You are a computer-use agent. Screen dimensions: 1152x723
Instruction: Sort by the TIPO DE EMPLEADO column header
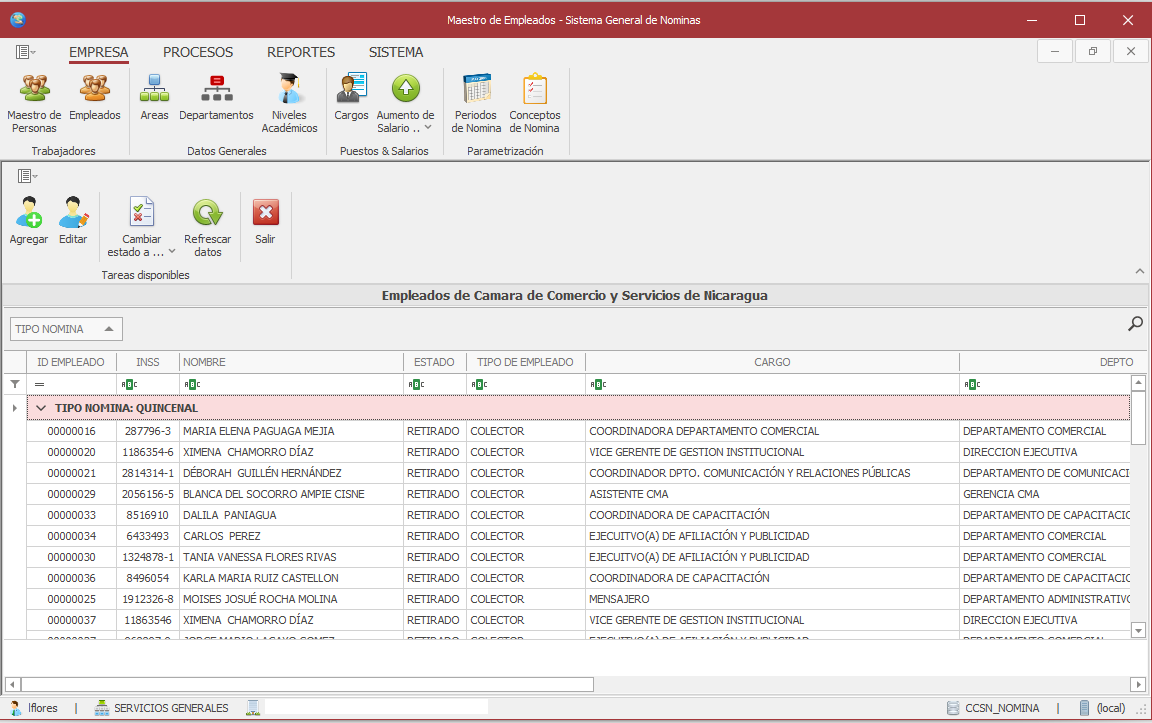(525, 362)
